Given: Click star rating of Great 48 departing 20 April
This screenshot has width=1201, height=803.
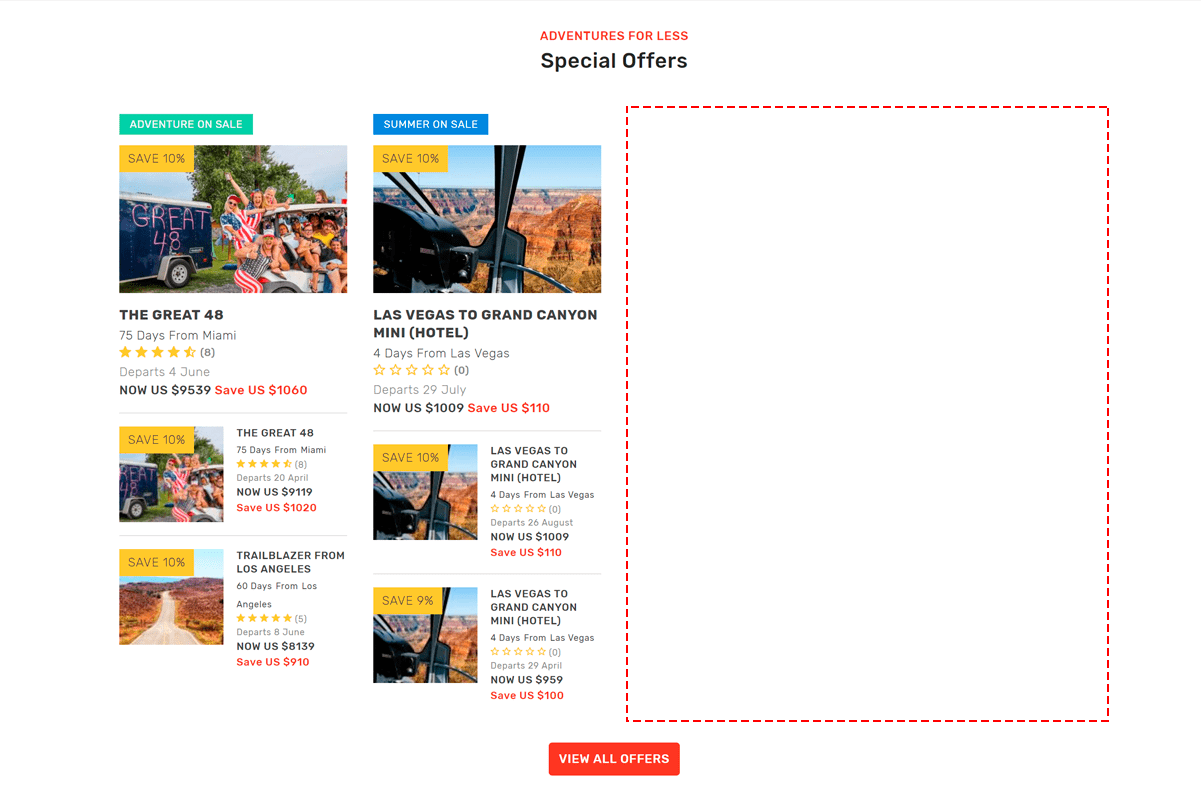Looking at the screenshot, I should tap(264, 464).
